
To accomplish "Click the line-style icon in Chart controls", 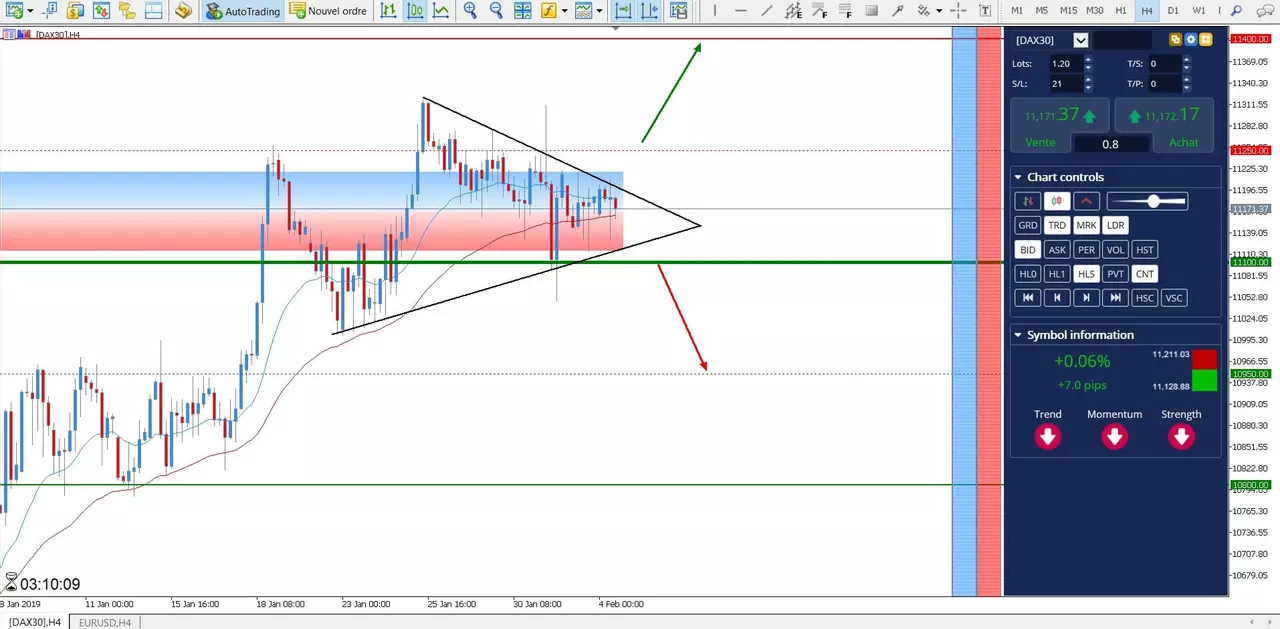I will tap(1086, 201).
